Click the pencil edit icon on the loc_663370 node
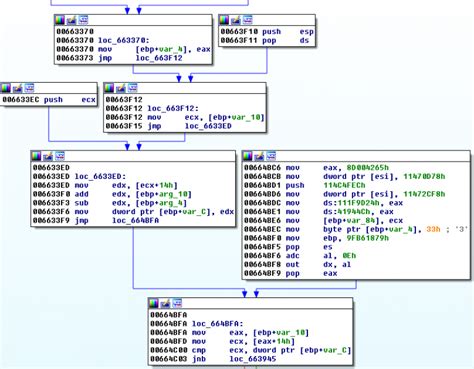The height and width of the screenshot is (369, 474). click(x=71, y=20)
